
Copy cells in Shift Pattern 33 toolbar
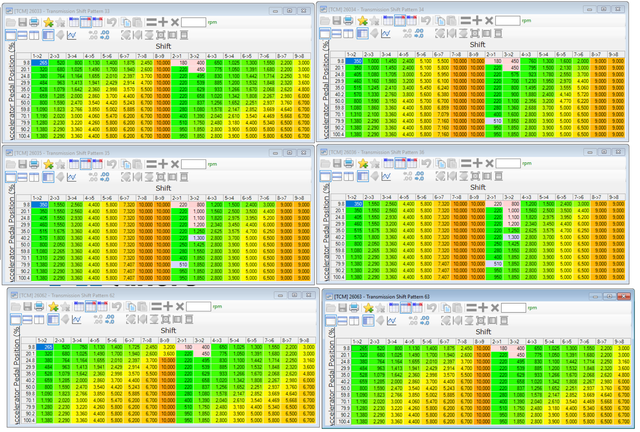point(126,22)
